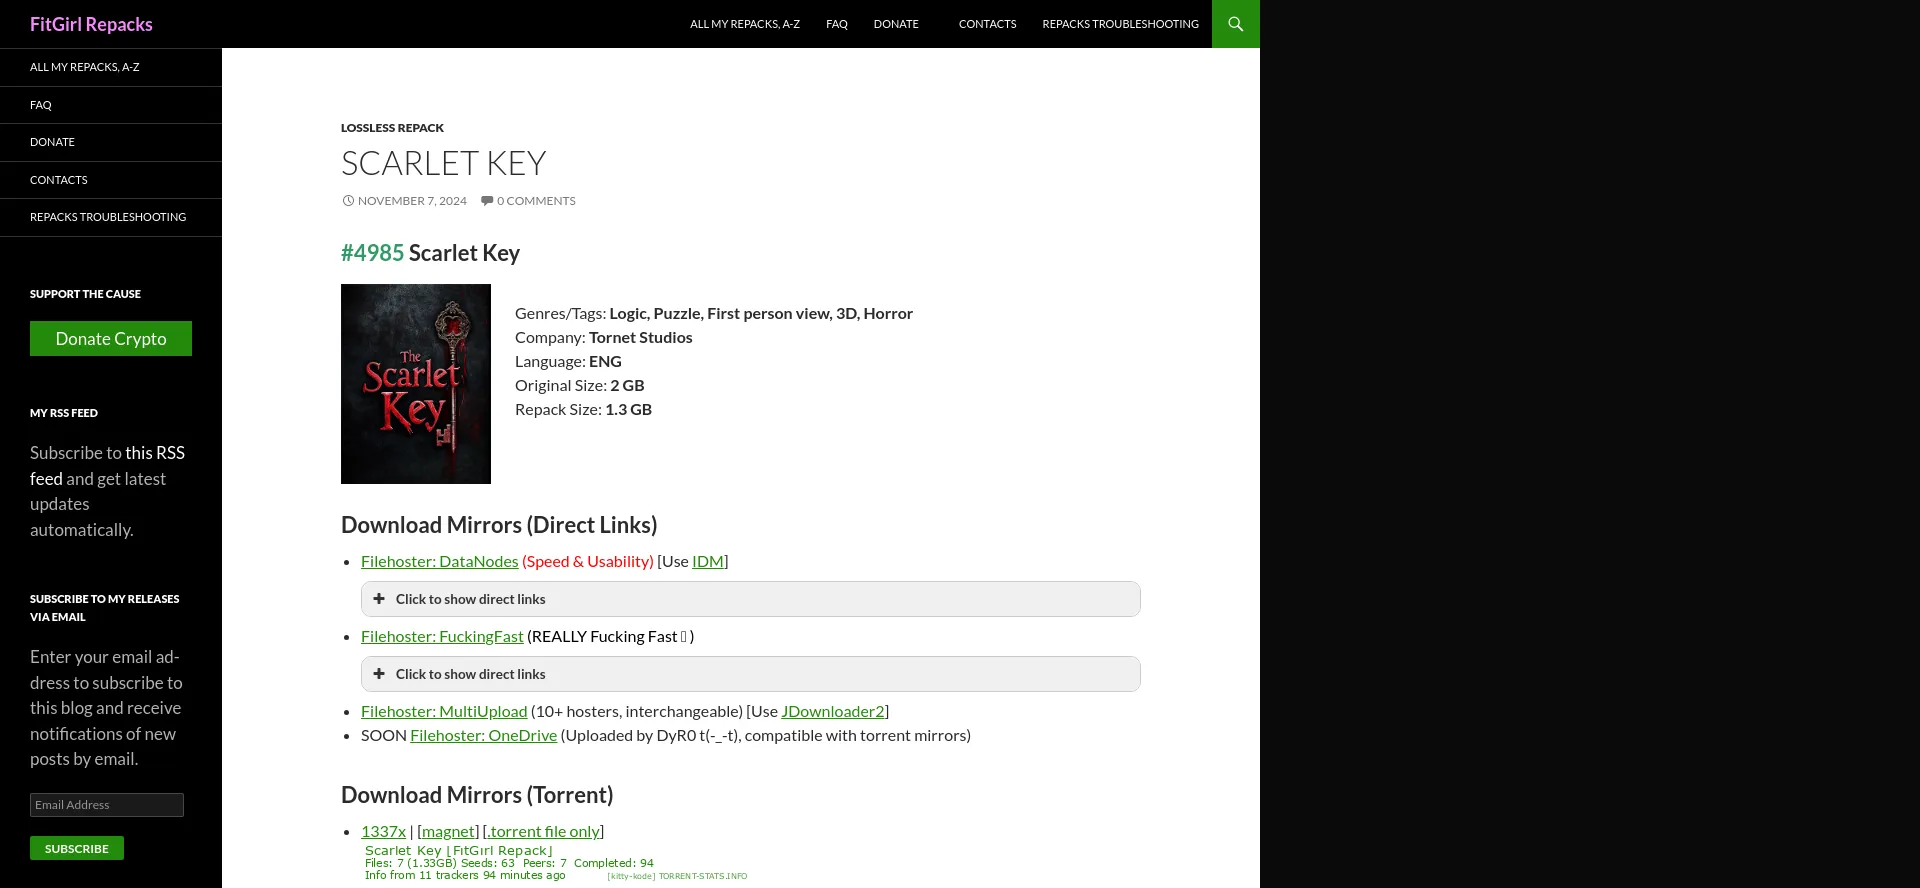Click the November 7, 2024 date link
The image size is (1920, 888).
coord(411,201)
